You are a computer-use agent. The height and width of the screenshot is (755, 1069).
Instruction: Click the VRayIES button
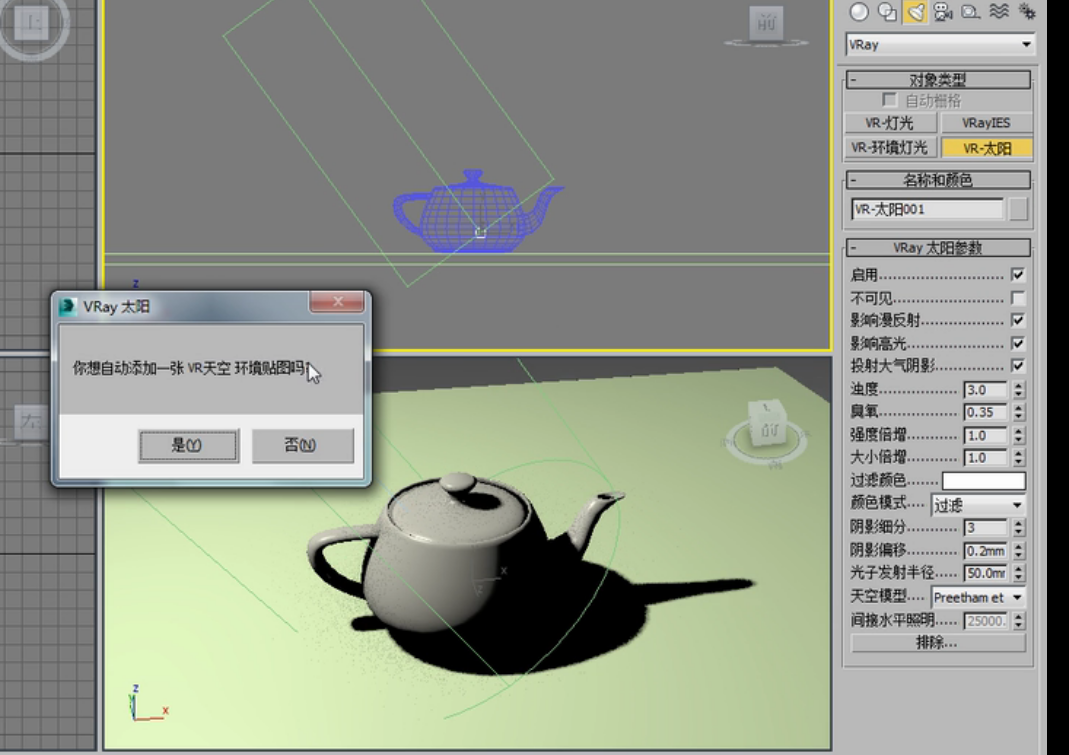click(987, 123)
